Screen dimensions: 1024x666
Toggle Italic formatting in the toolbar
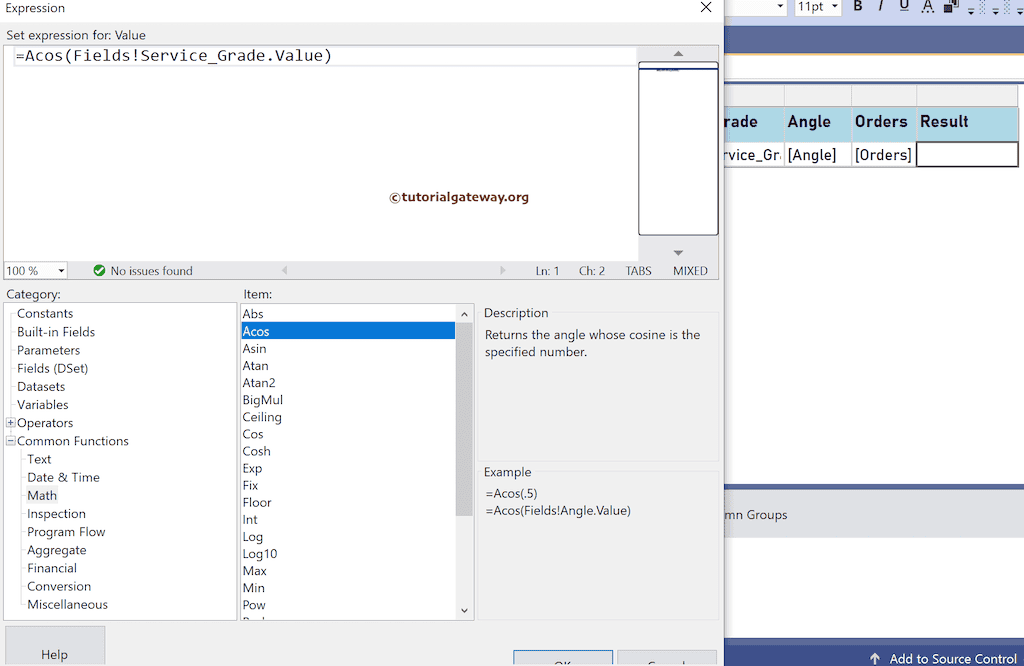(880, 6)
